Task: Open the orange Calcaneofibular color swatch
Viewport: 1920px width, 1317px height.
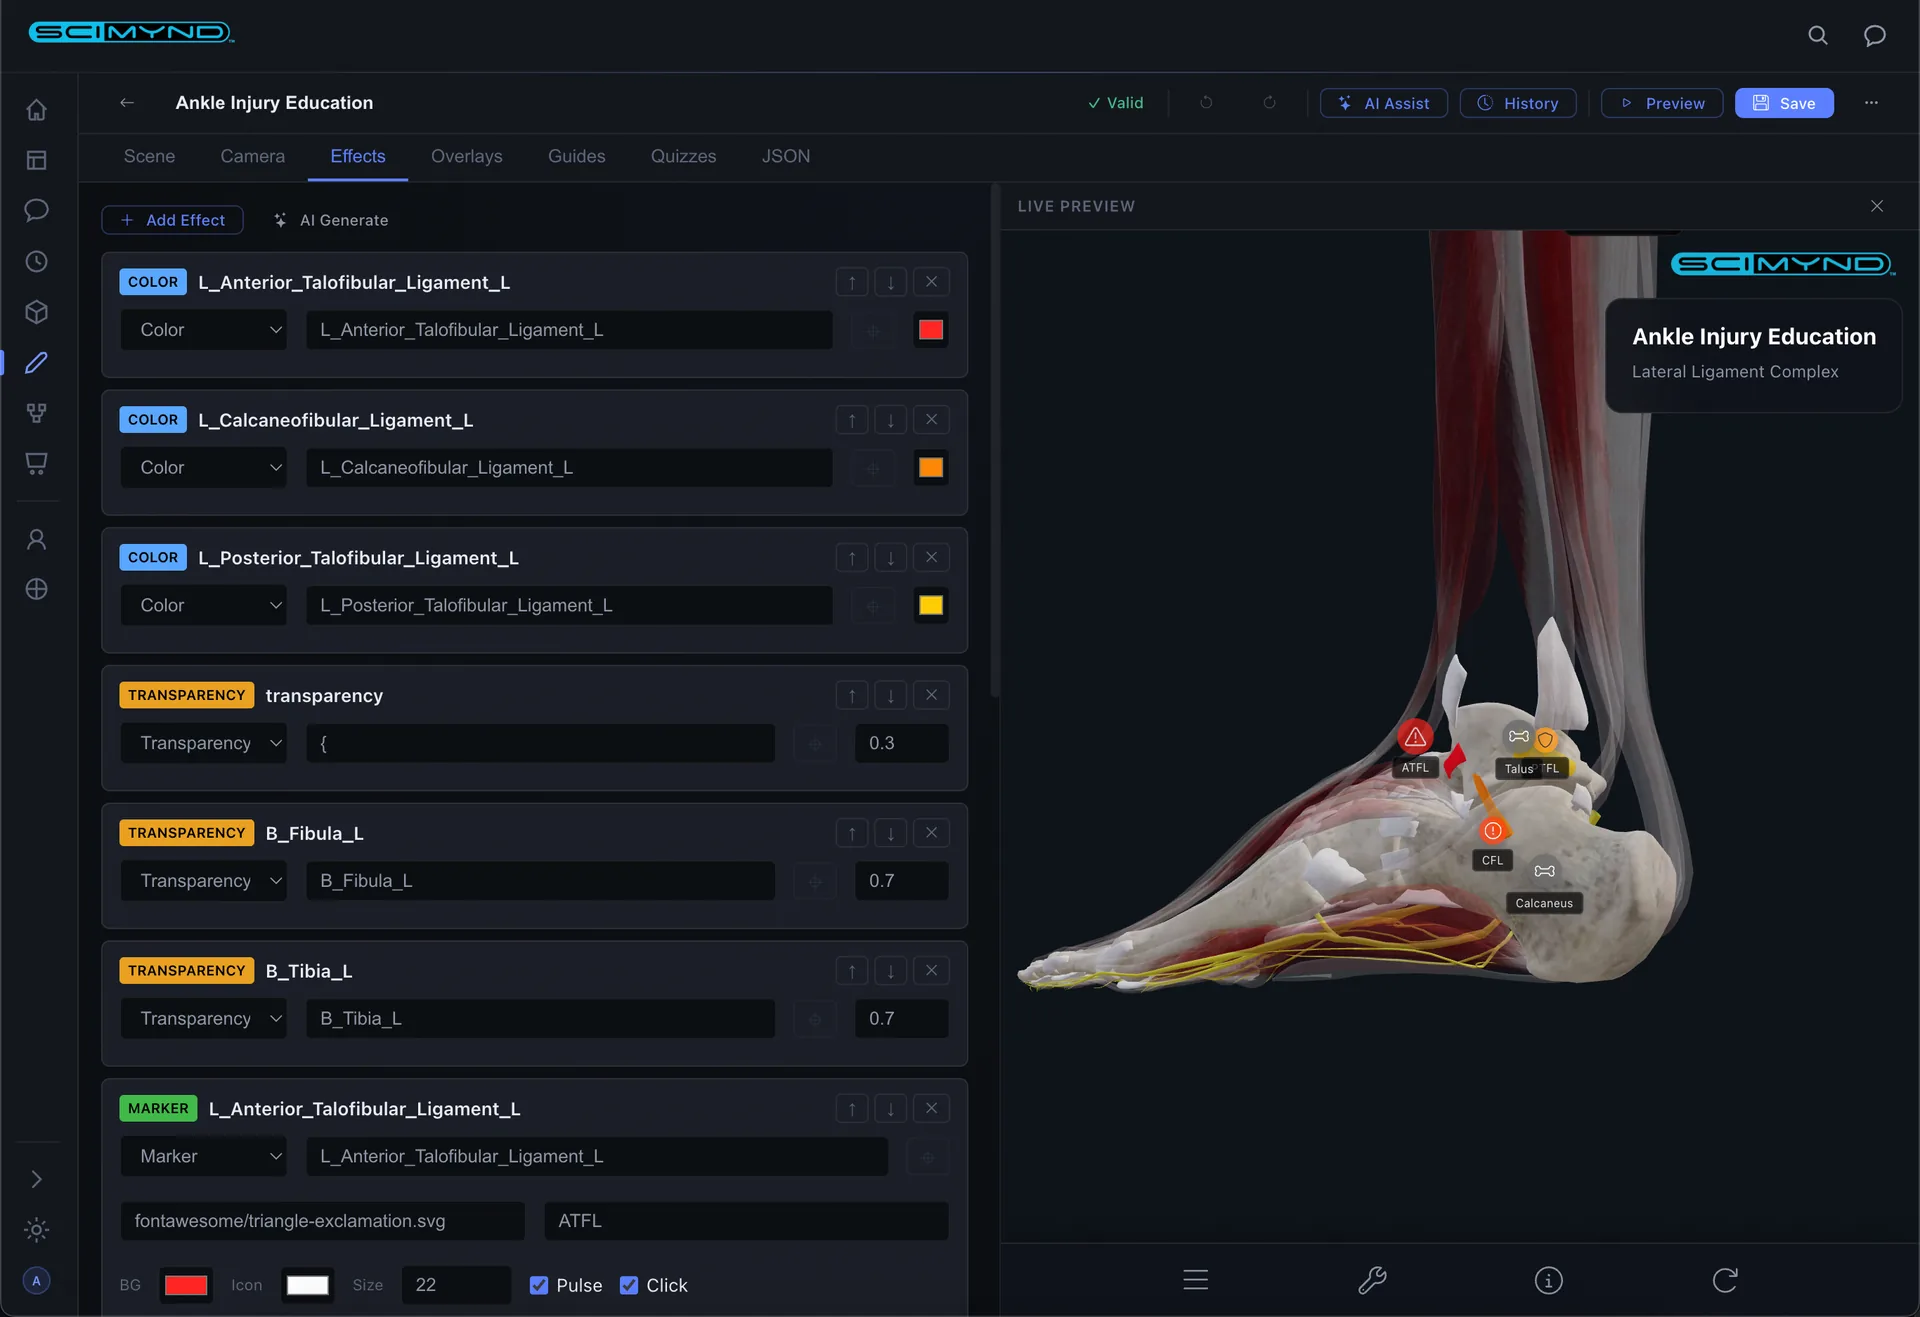Action: (930, 468)
